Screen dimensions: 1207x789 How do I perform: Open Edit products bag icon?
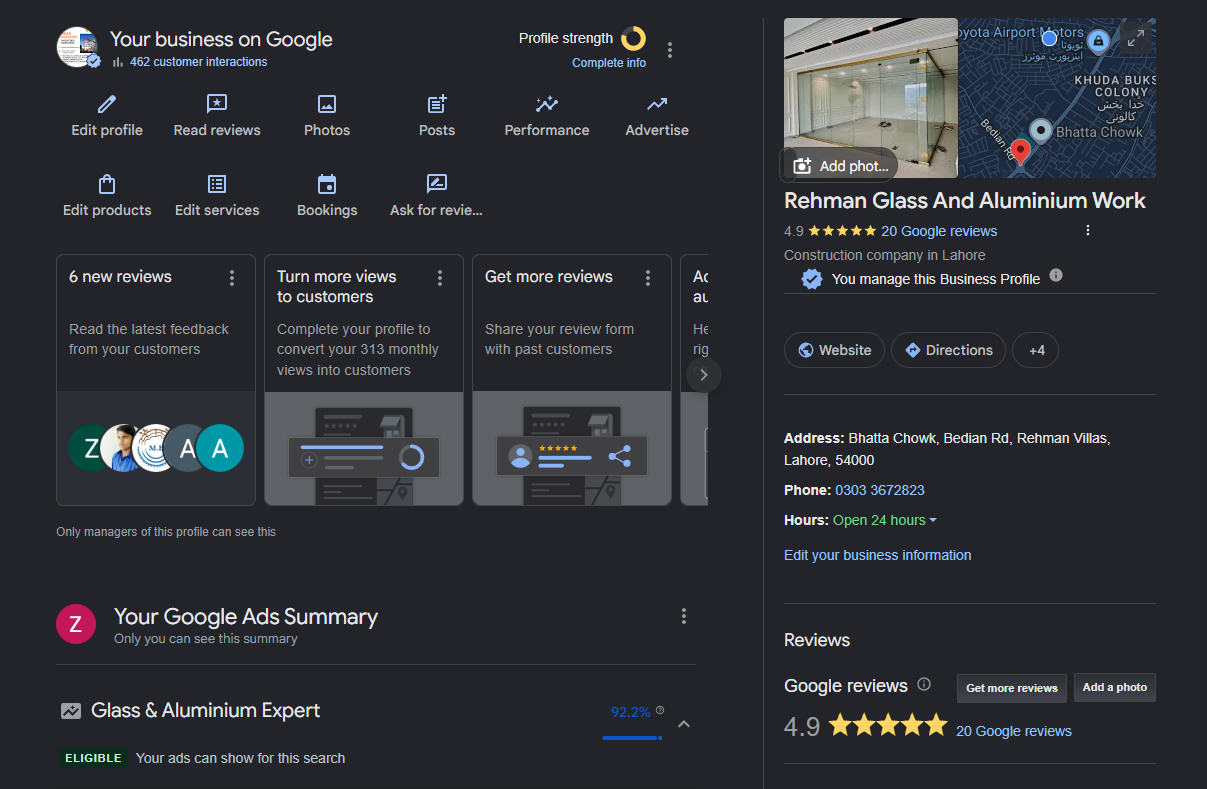[107, 184]
